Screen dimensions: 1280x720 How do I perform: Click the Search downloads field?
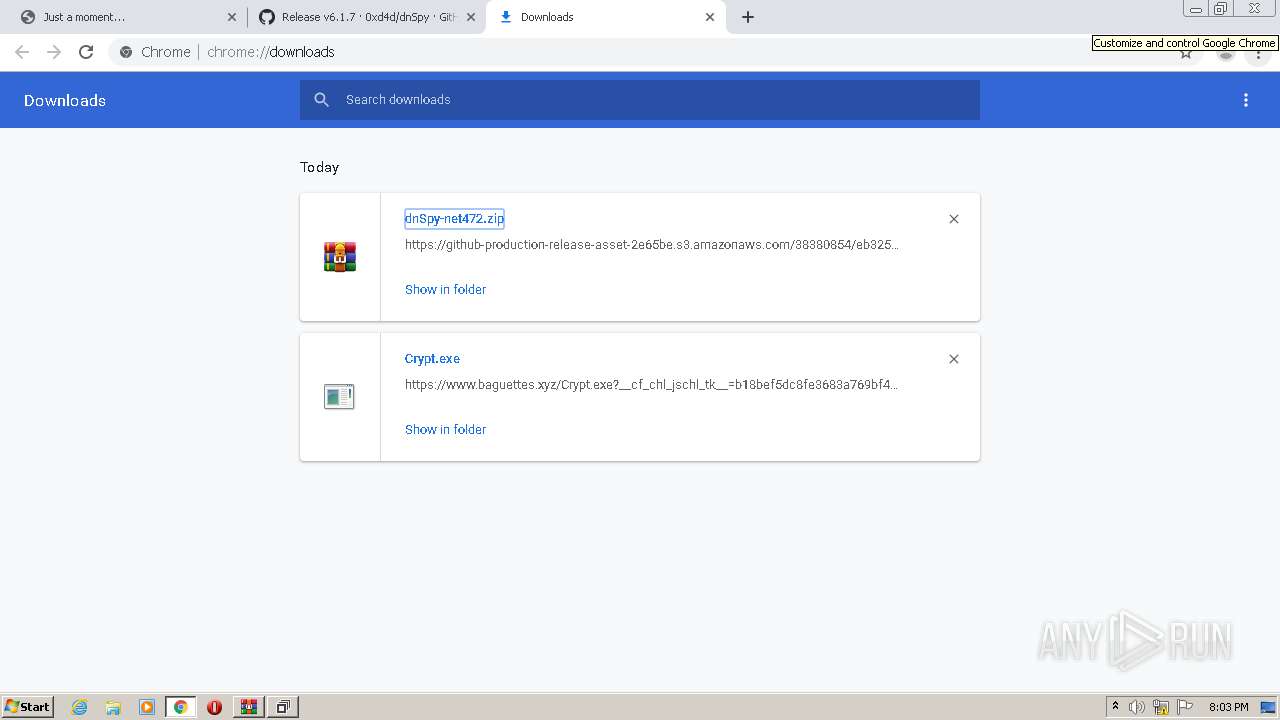point(640,100)
